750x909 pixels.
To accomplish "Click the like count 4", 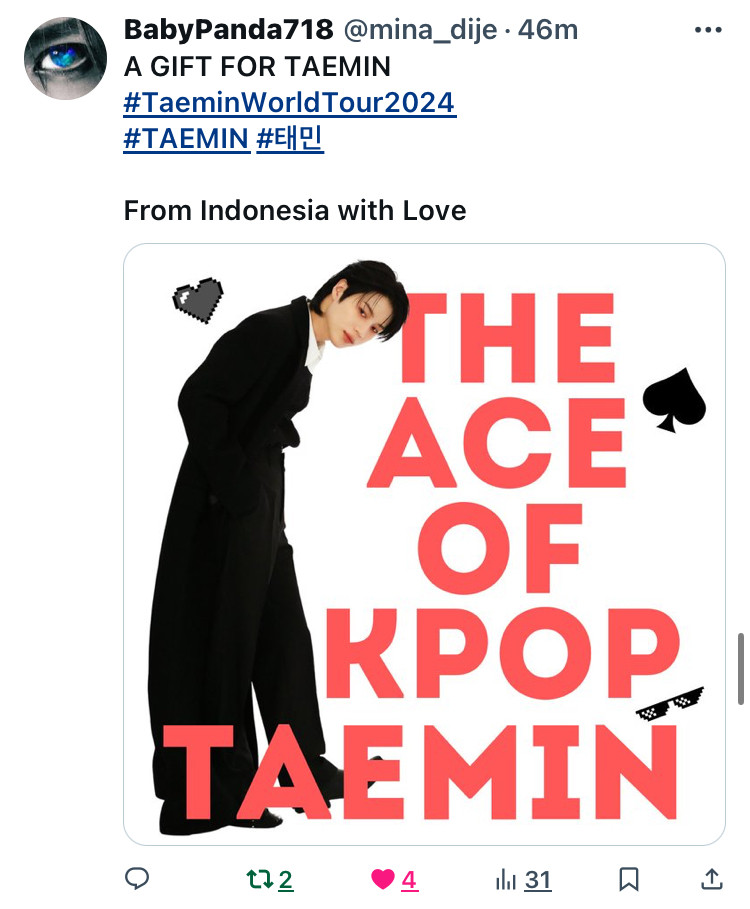I will click(409, 880).
